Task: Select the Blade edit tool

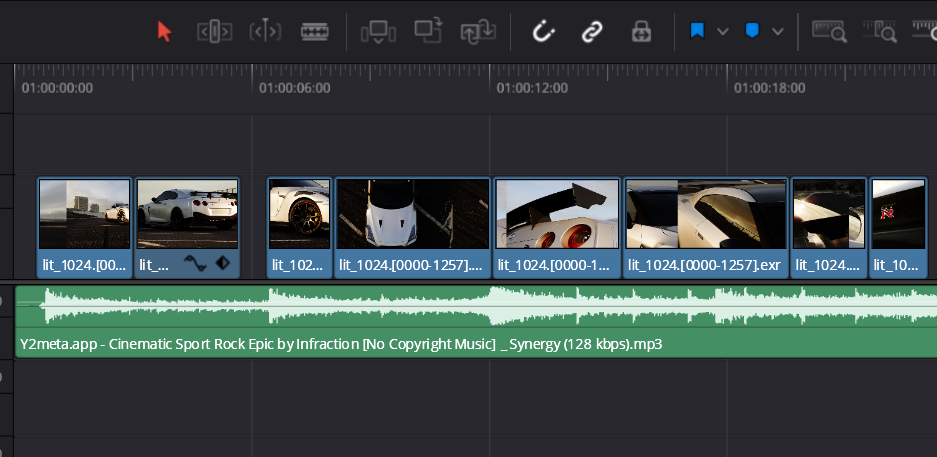Action: pos(315,31)
